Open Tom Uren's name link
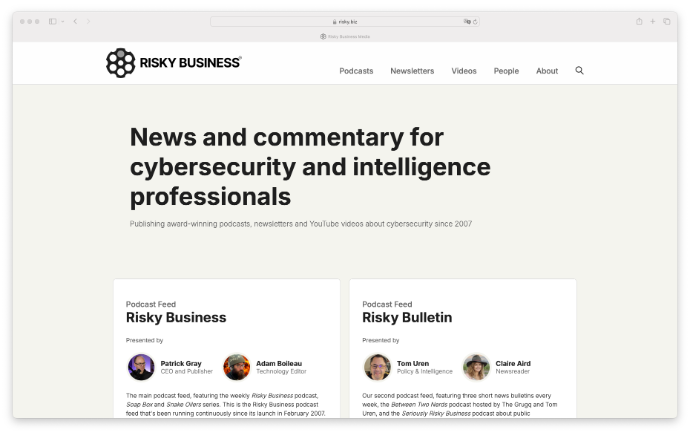 click(413, 363)
